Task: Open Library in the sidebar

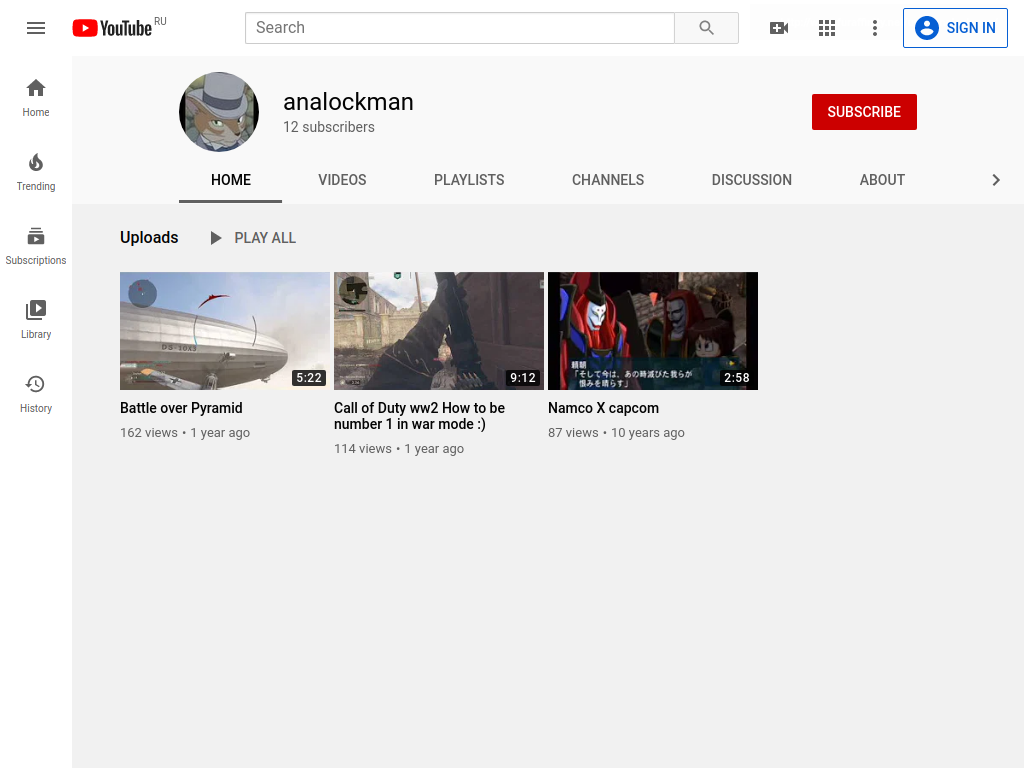Action: [x=36, y=320]
